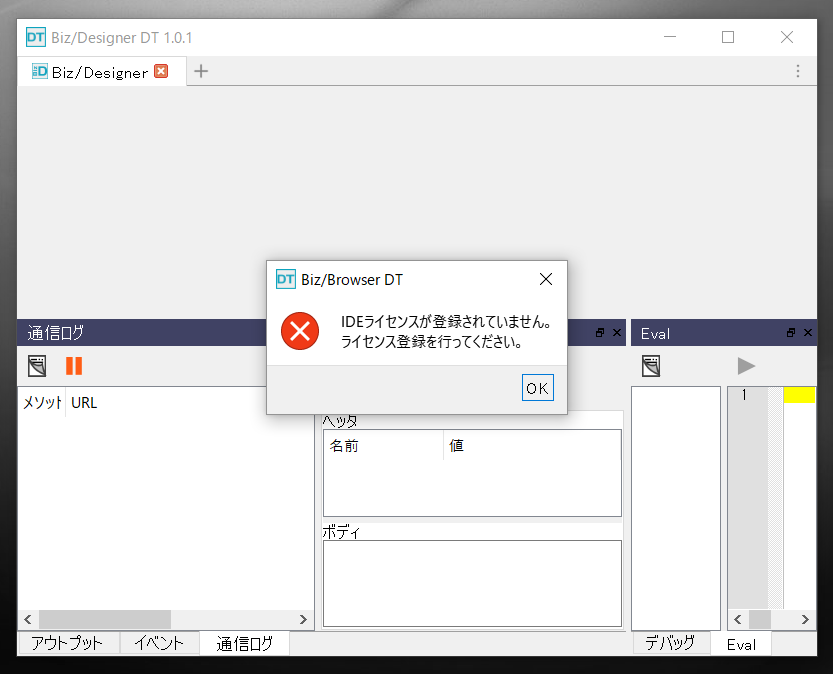Image resolution: width=833 pixels, height=674 pixels.
Task: Click the 名前 column header
Action: (x=384, y=445)
